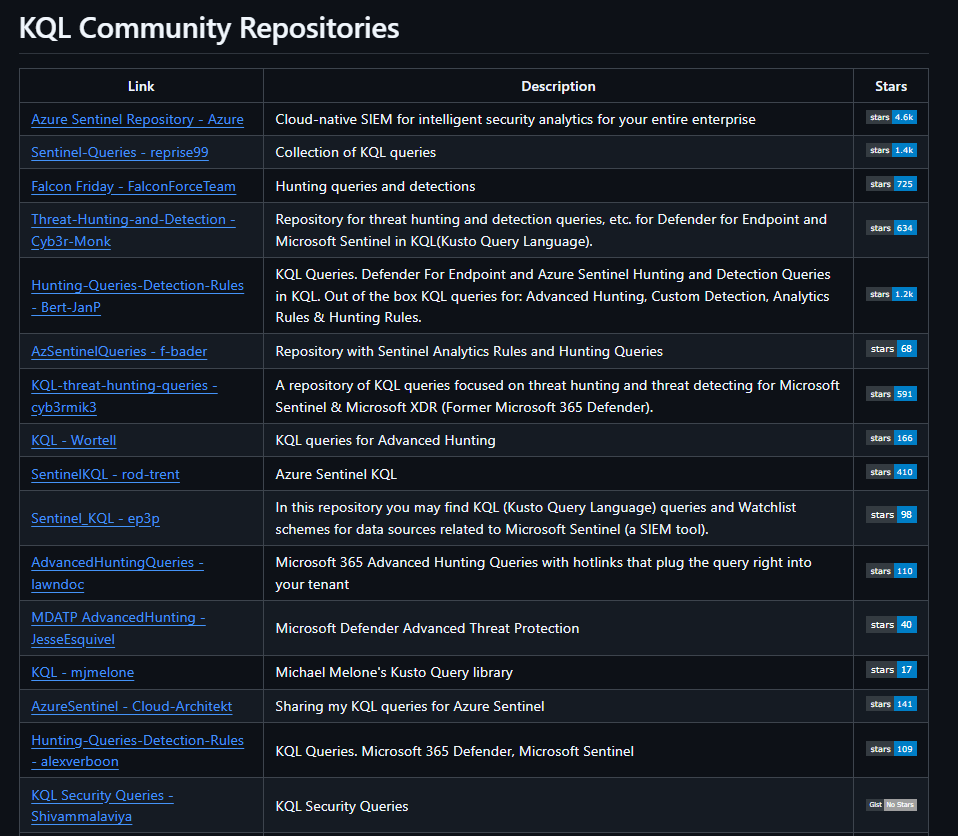The image size is (958, 836).
Task: Click the 1.4k stars badge
Action: 891,150
